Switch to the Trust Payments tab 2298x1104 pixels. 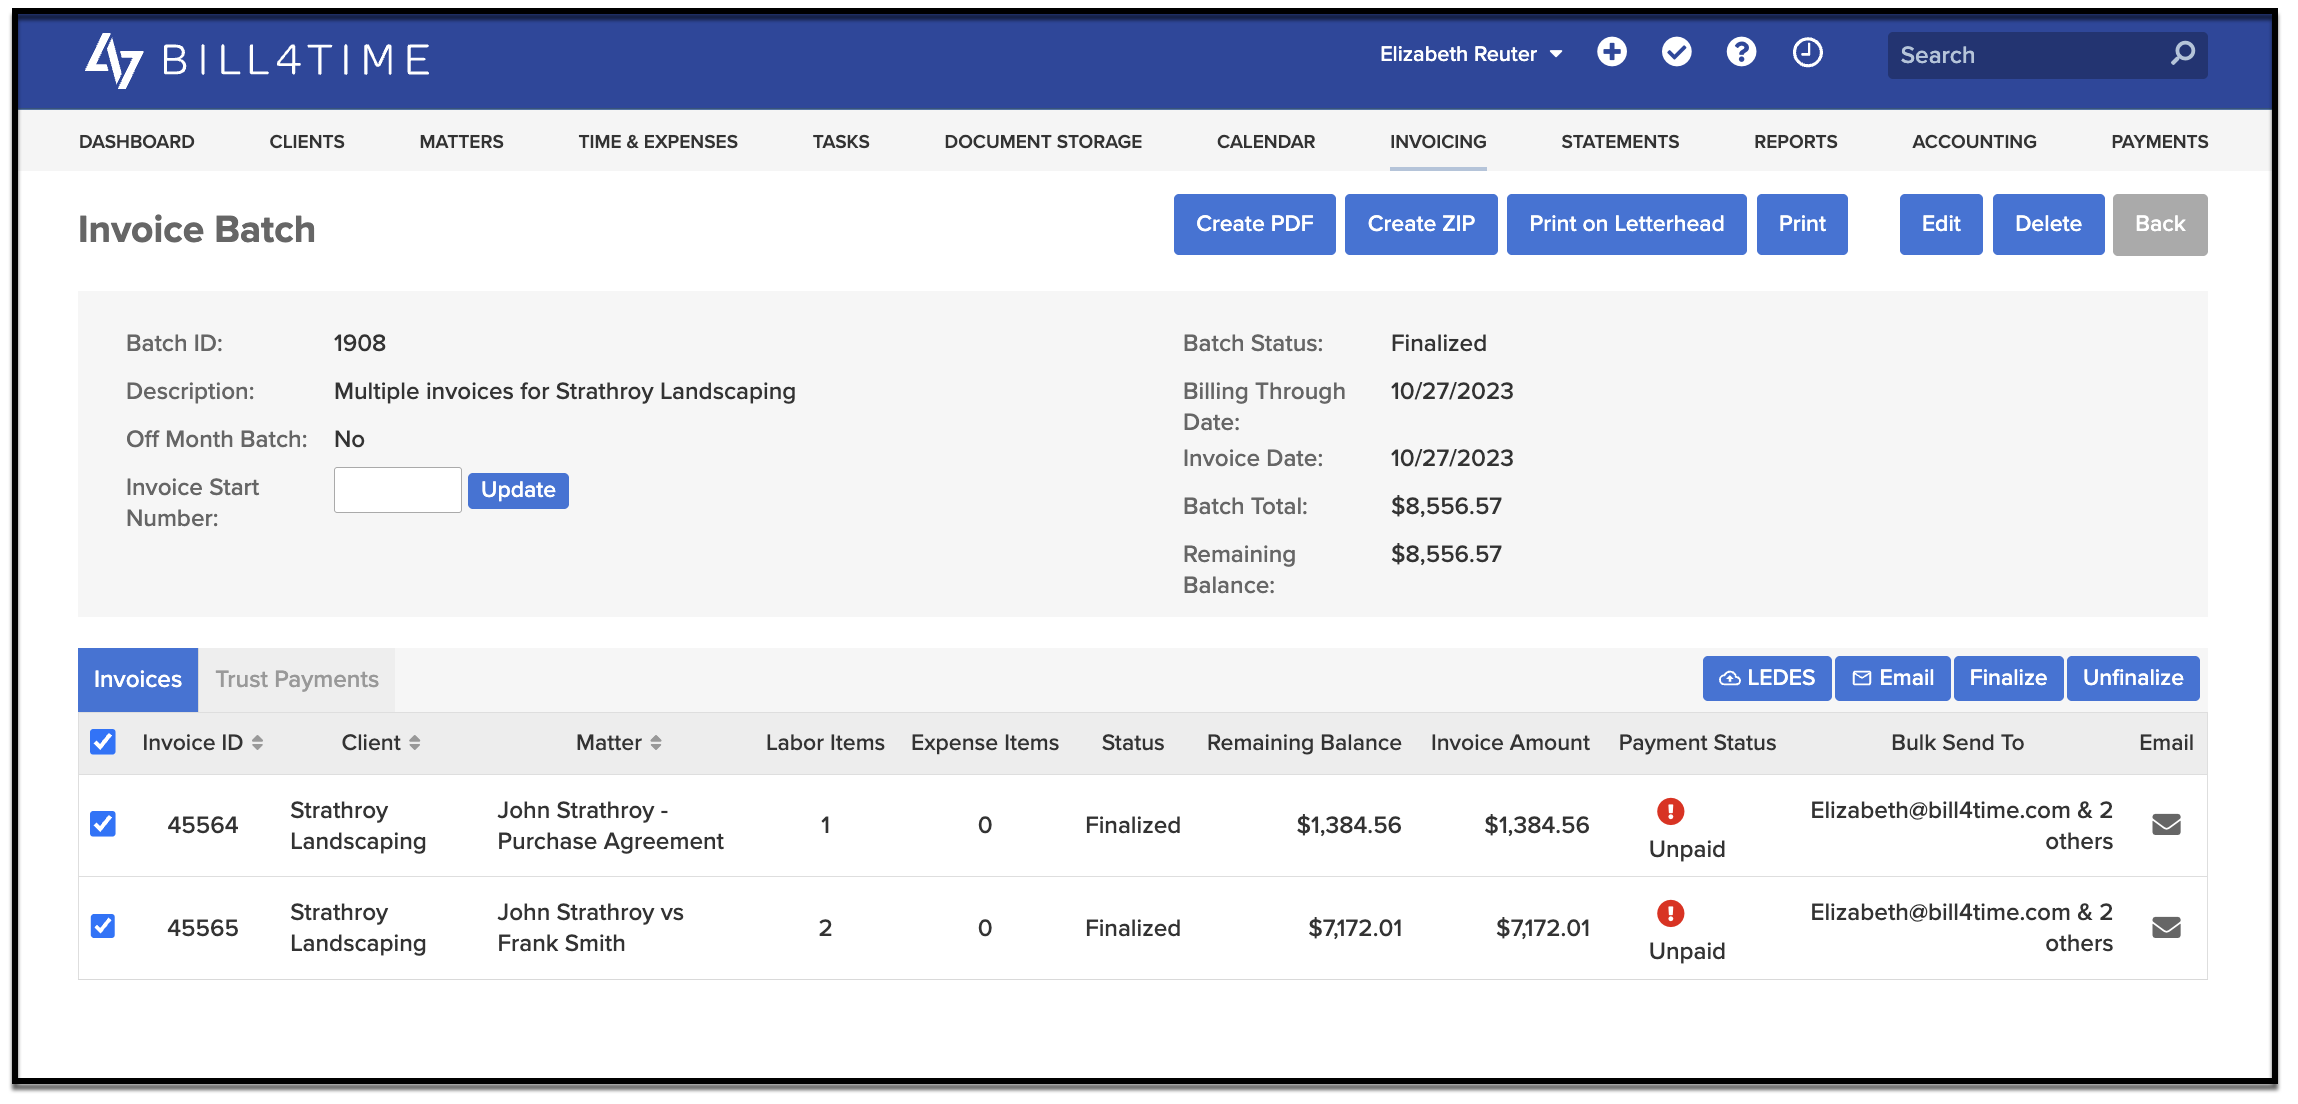tap(297, 680)
